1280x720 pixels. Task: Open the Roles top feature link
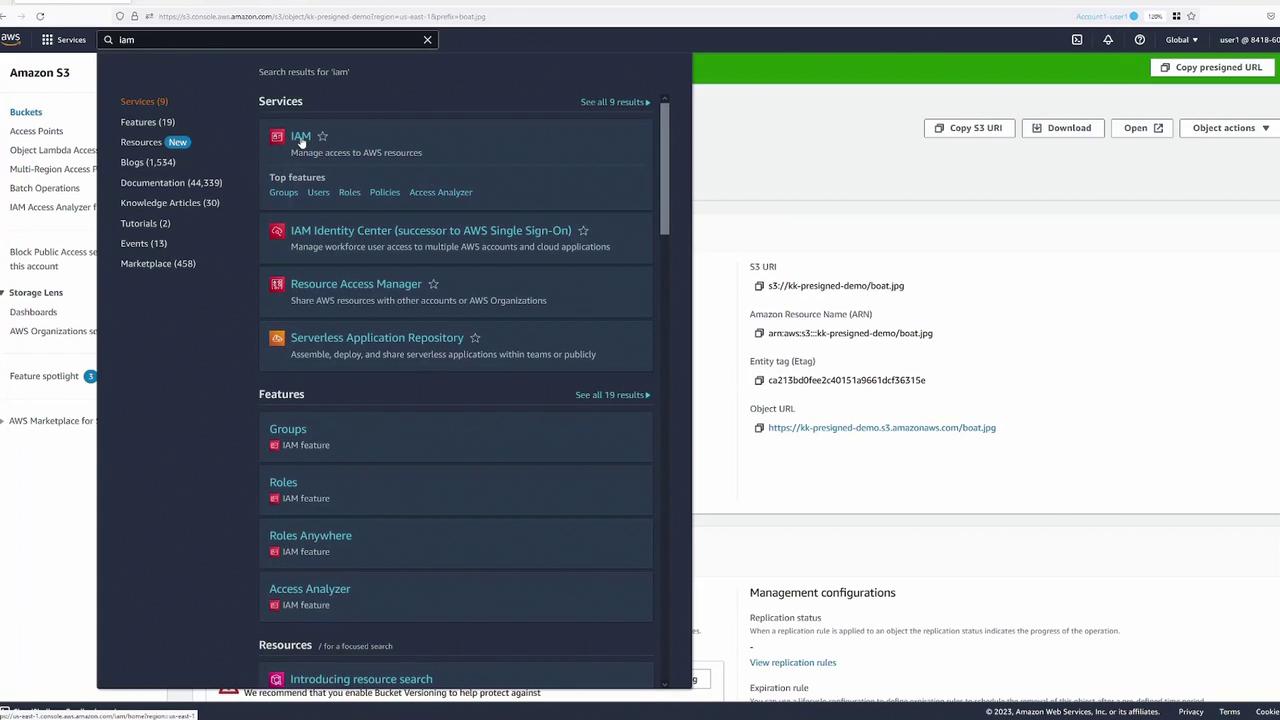click(349, 192)
